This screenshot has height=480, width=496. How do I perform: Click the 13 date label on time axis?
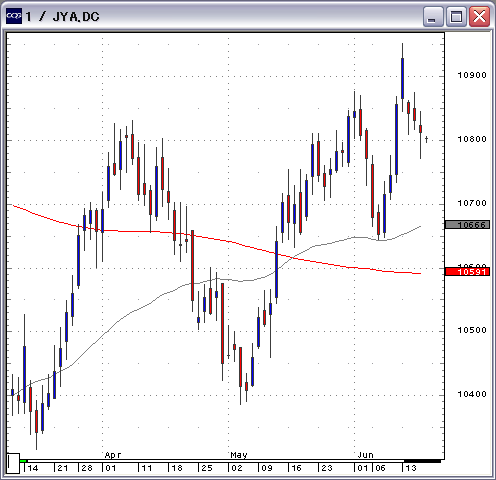coord(411,468)
